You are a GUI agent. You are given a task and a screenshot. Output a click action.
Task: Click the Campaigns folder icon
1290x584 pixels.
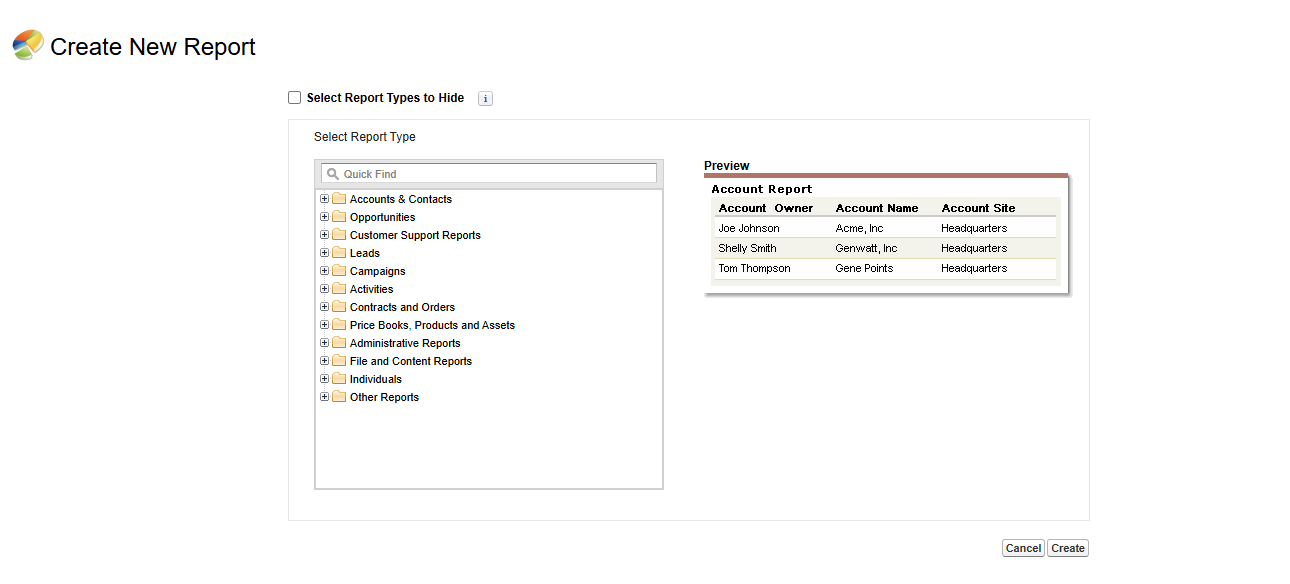[337, 271]
